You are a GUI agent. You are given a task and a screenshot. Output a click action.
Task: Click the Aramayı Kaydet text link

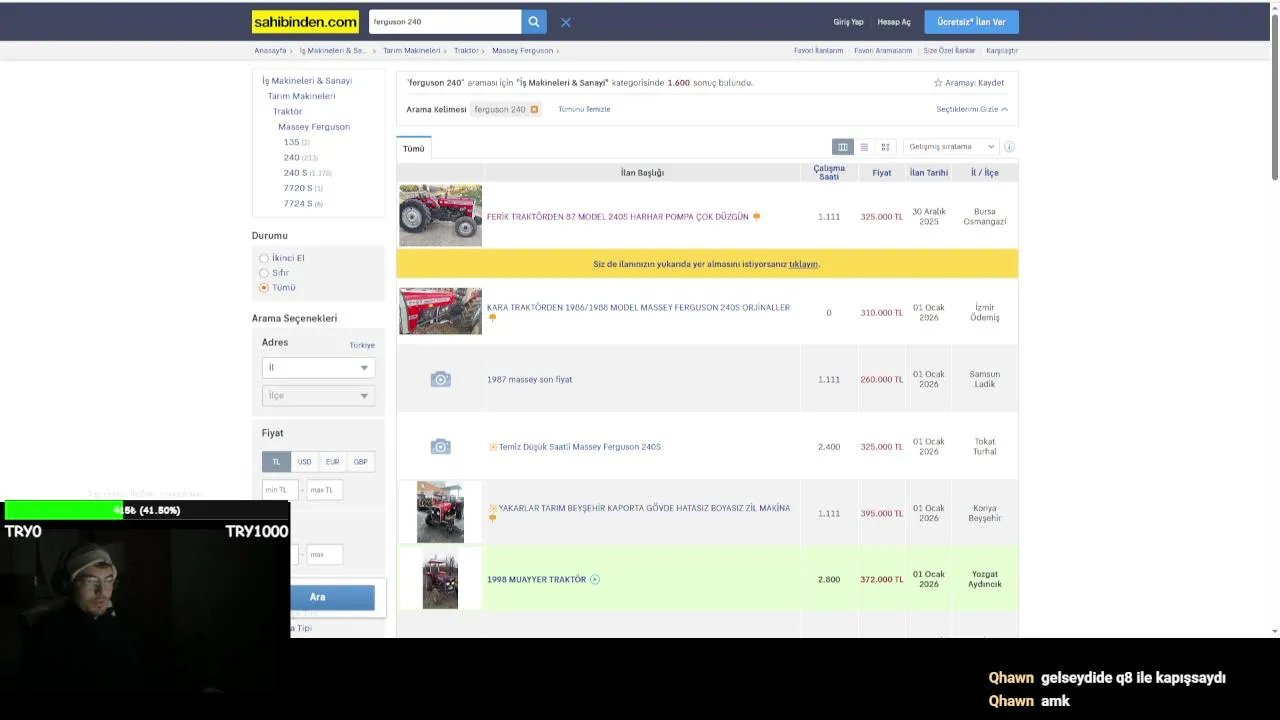[x=974, y=83]
